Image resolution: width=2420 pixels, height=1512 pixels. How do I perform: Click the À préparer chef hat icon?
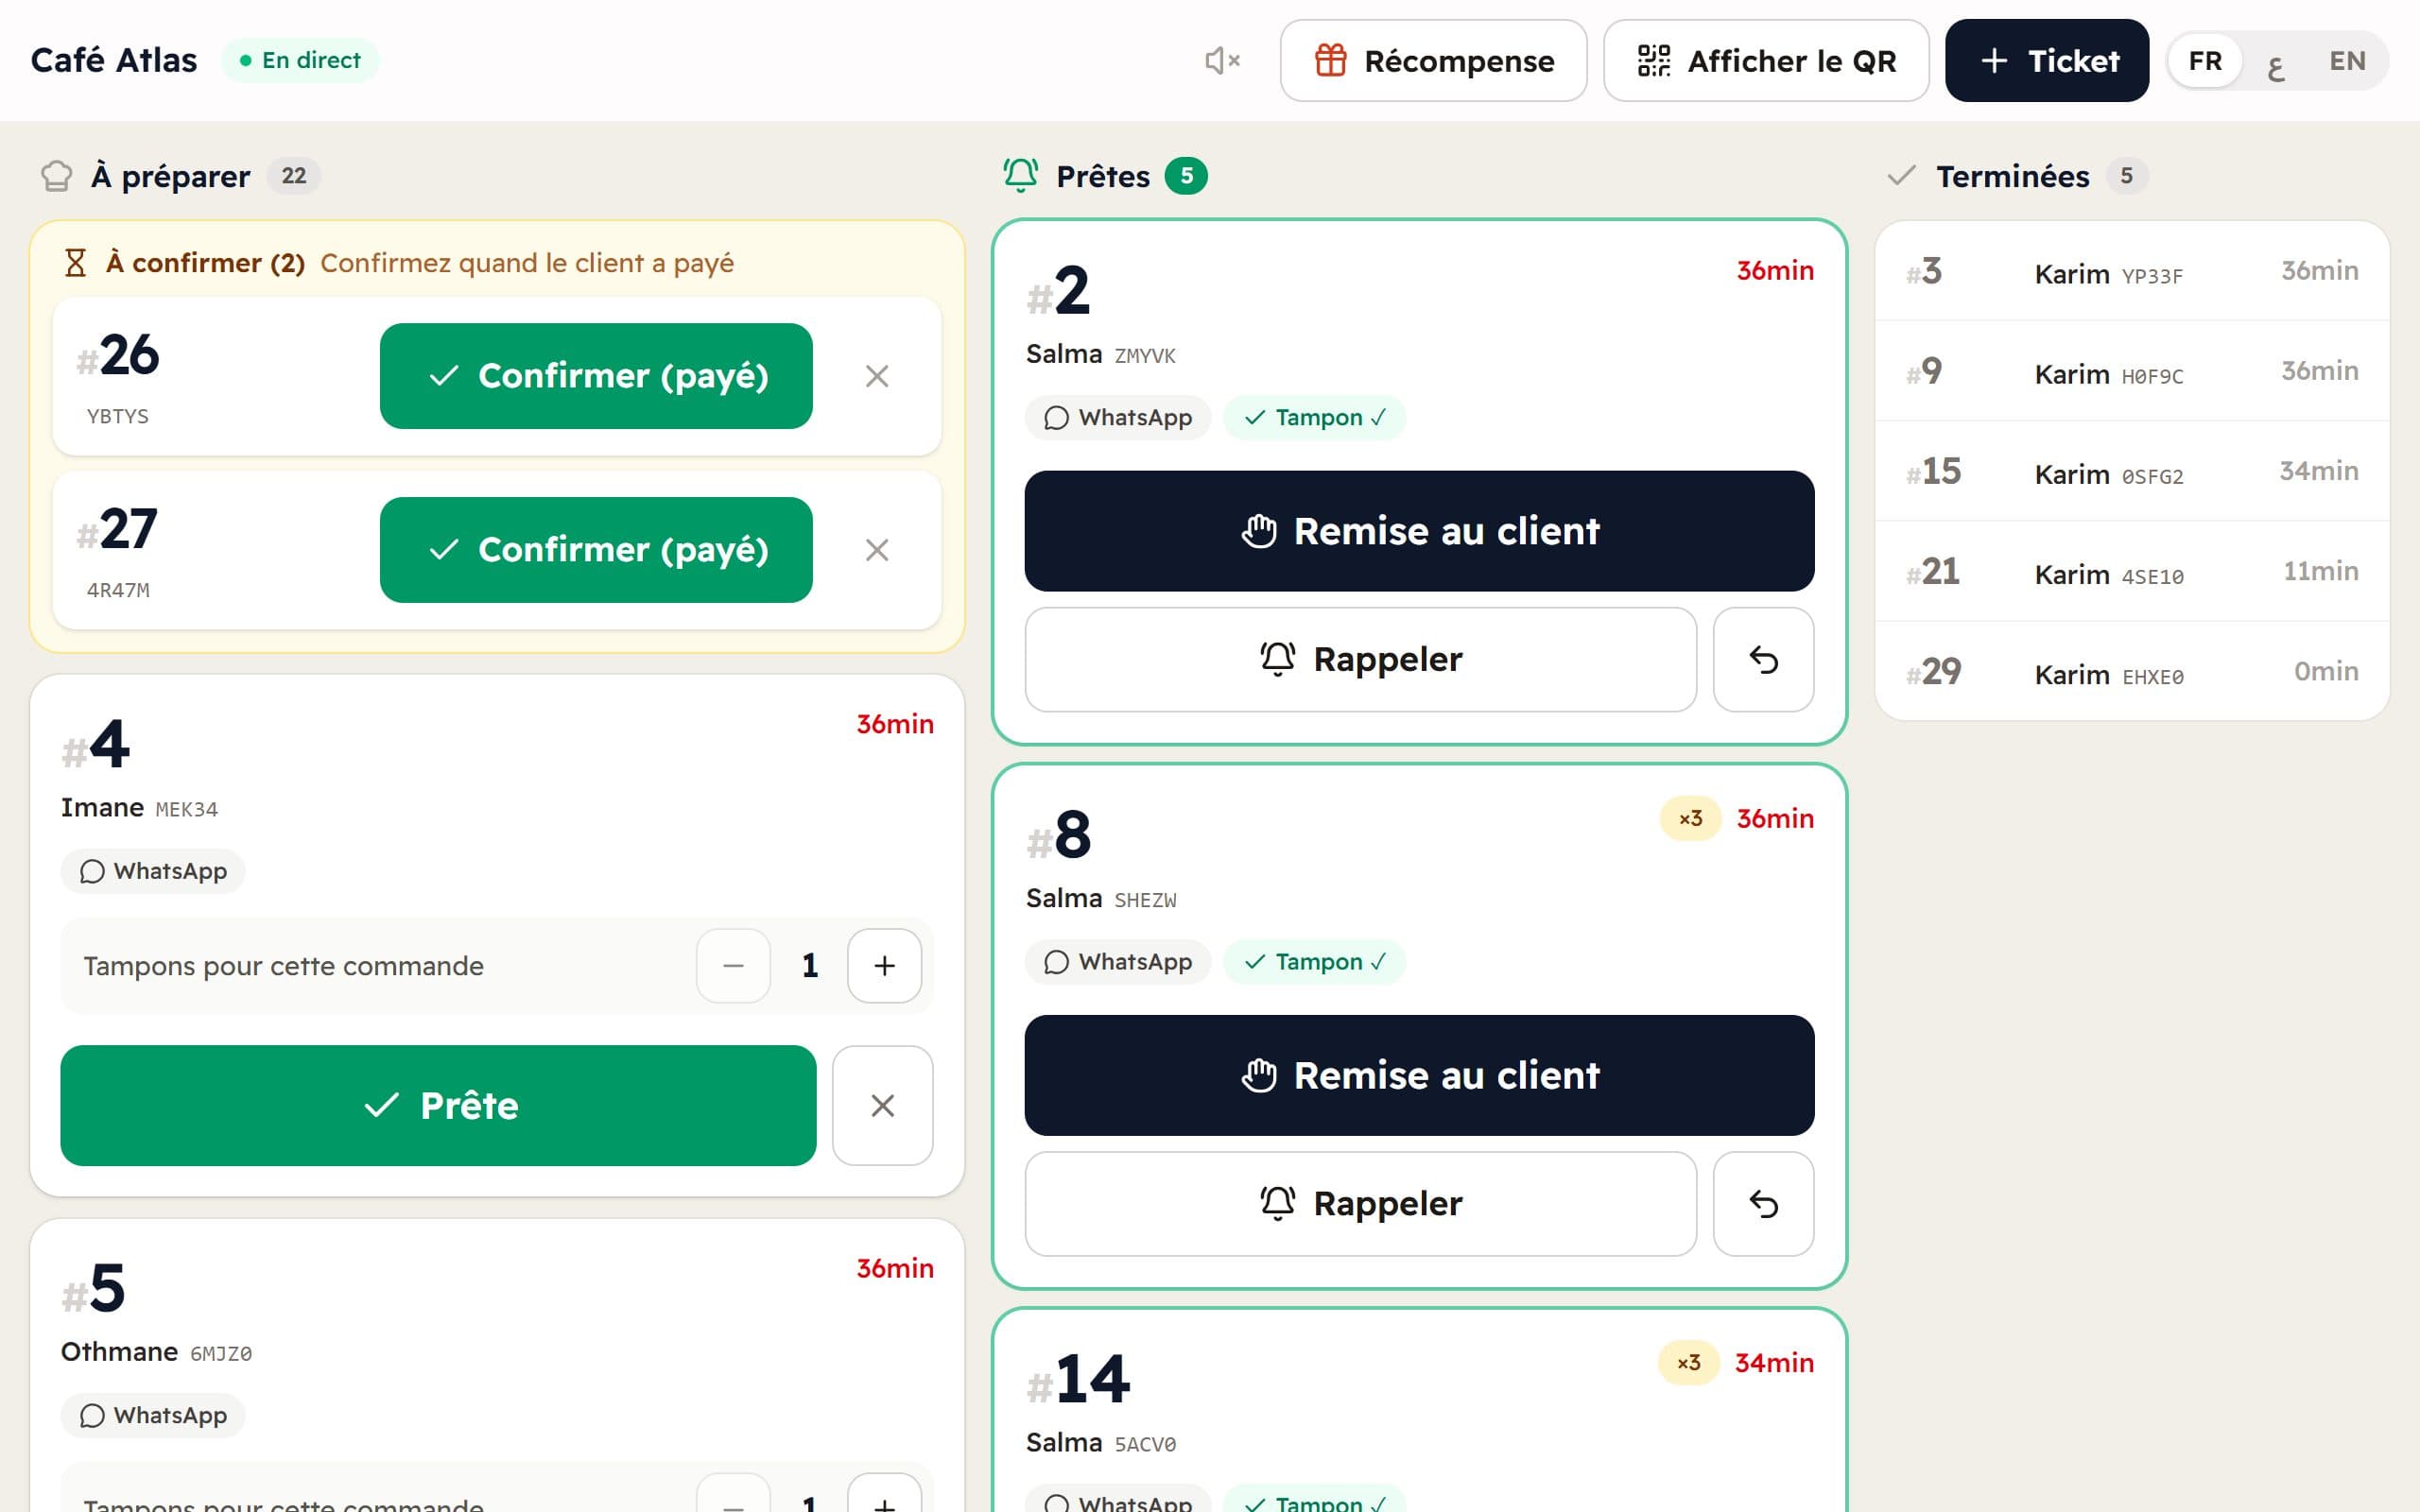click(x=57, y=176)
